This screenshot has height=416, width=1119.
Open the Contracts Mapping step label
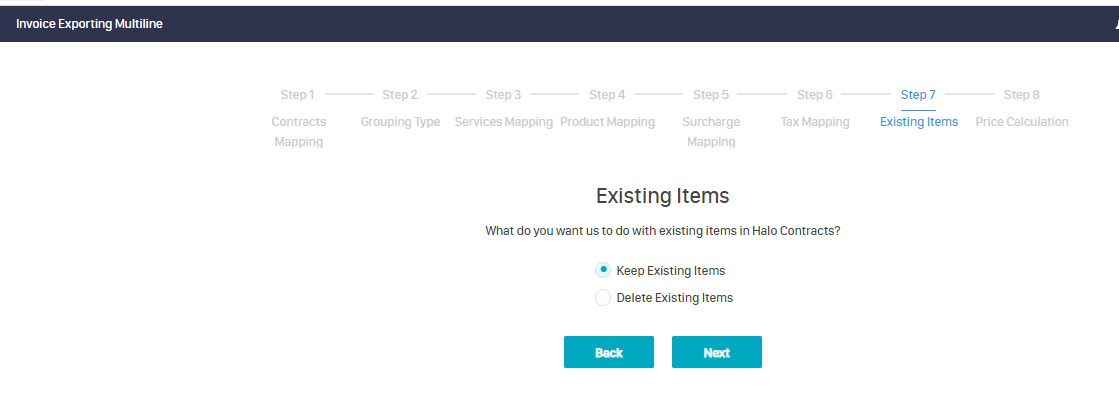pos(299,131)
